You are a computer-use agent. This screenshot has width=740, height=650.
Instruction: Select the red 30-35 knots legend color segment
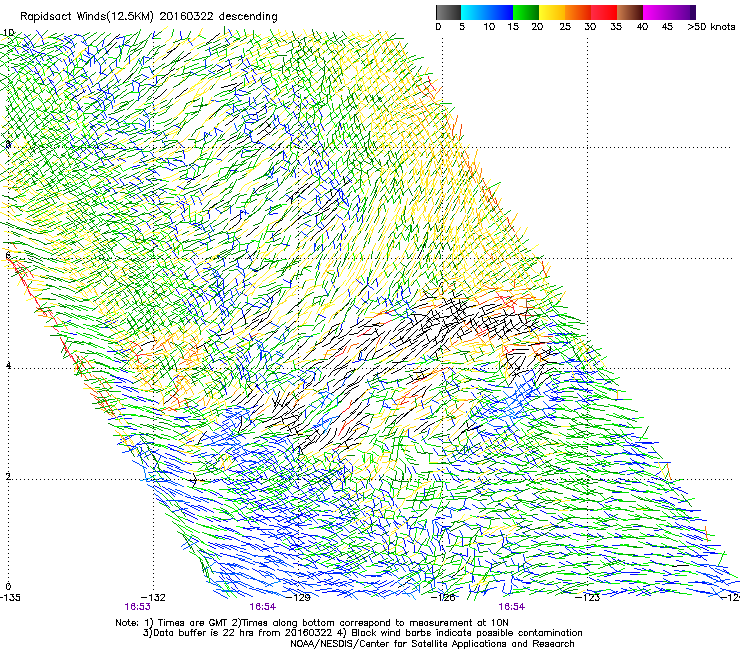604,12
